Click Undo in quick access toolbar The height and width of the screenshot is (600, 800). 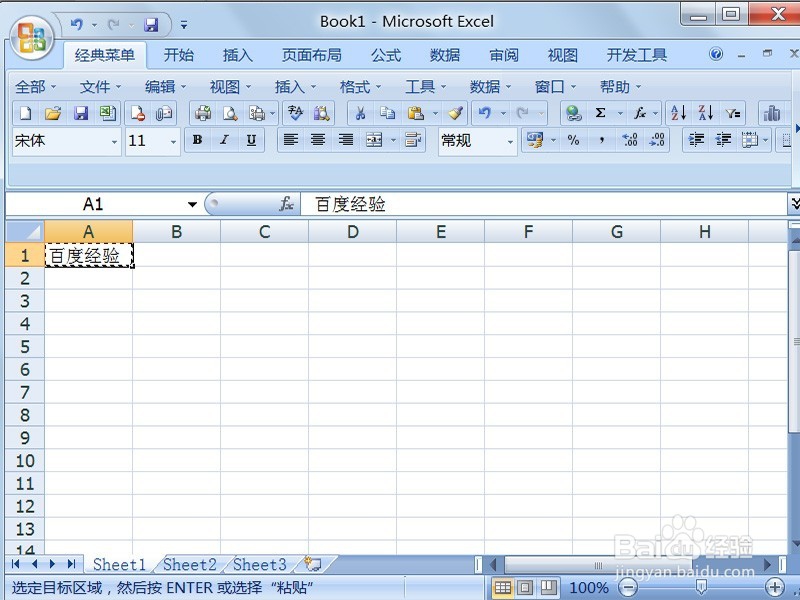[77, 24]
